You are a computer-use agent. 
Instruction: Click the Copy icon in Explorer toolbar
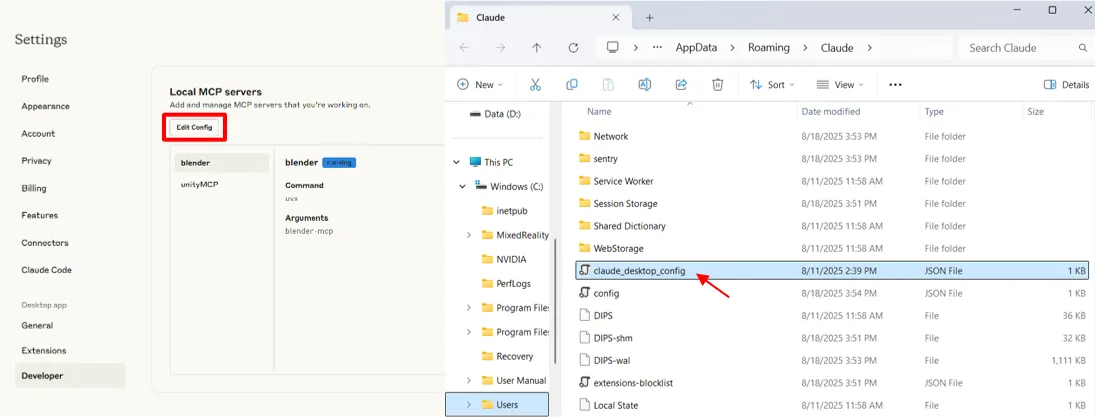[x=572, y=85]
